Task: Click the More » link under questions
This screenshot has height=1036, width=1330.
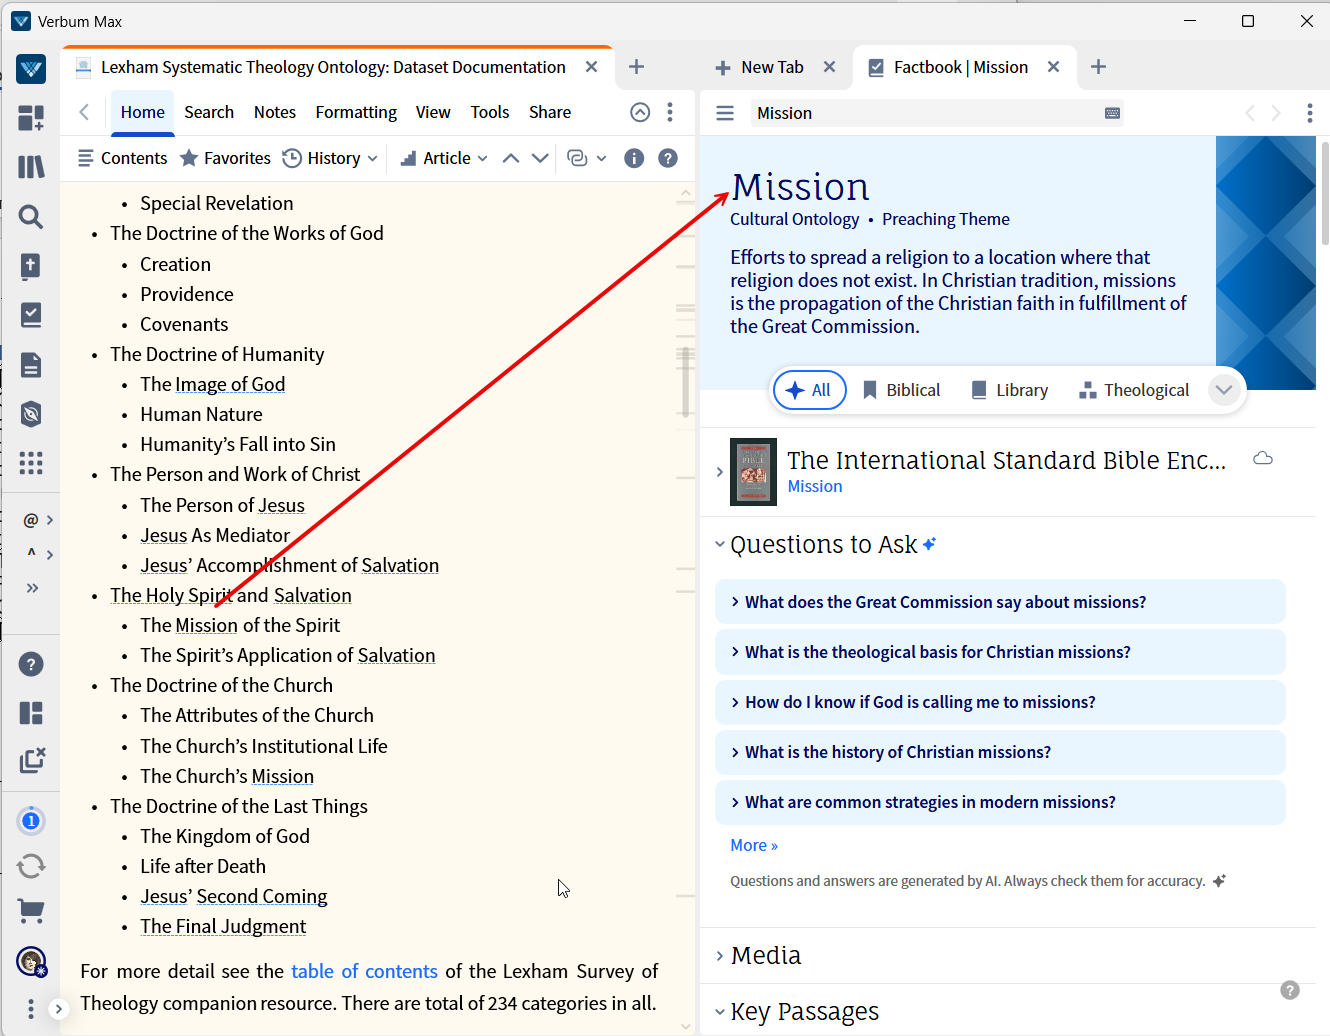Action: click(754, 845)
